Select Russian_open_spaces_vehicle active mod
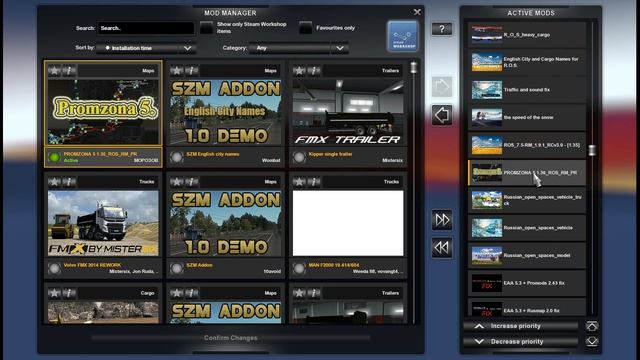640x360 pixels. click(x=527, y=228)
